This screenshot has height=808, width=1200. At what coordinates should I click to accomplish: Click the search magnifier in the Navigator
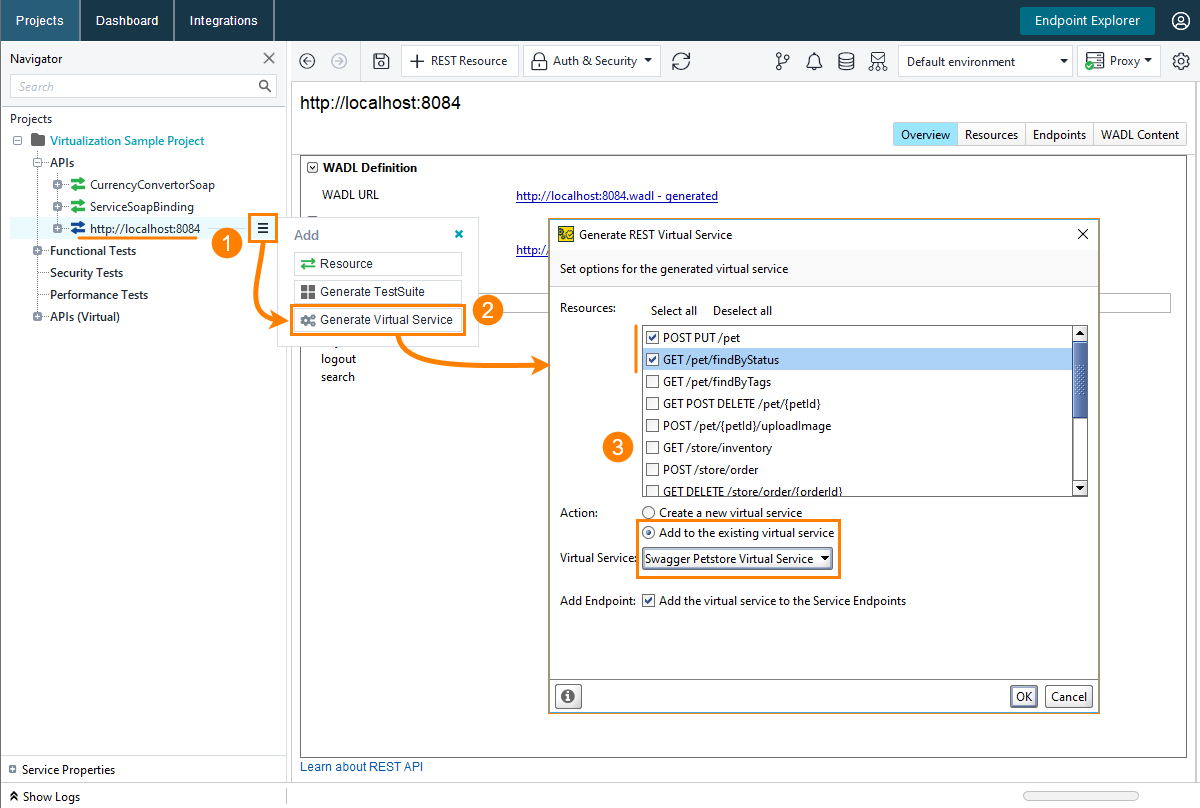click(x=265, y=86)
